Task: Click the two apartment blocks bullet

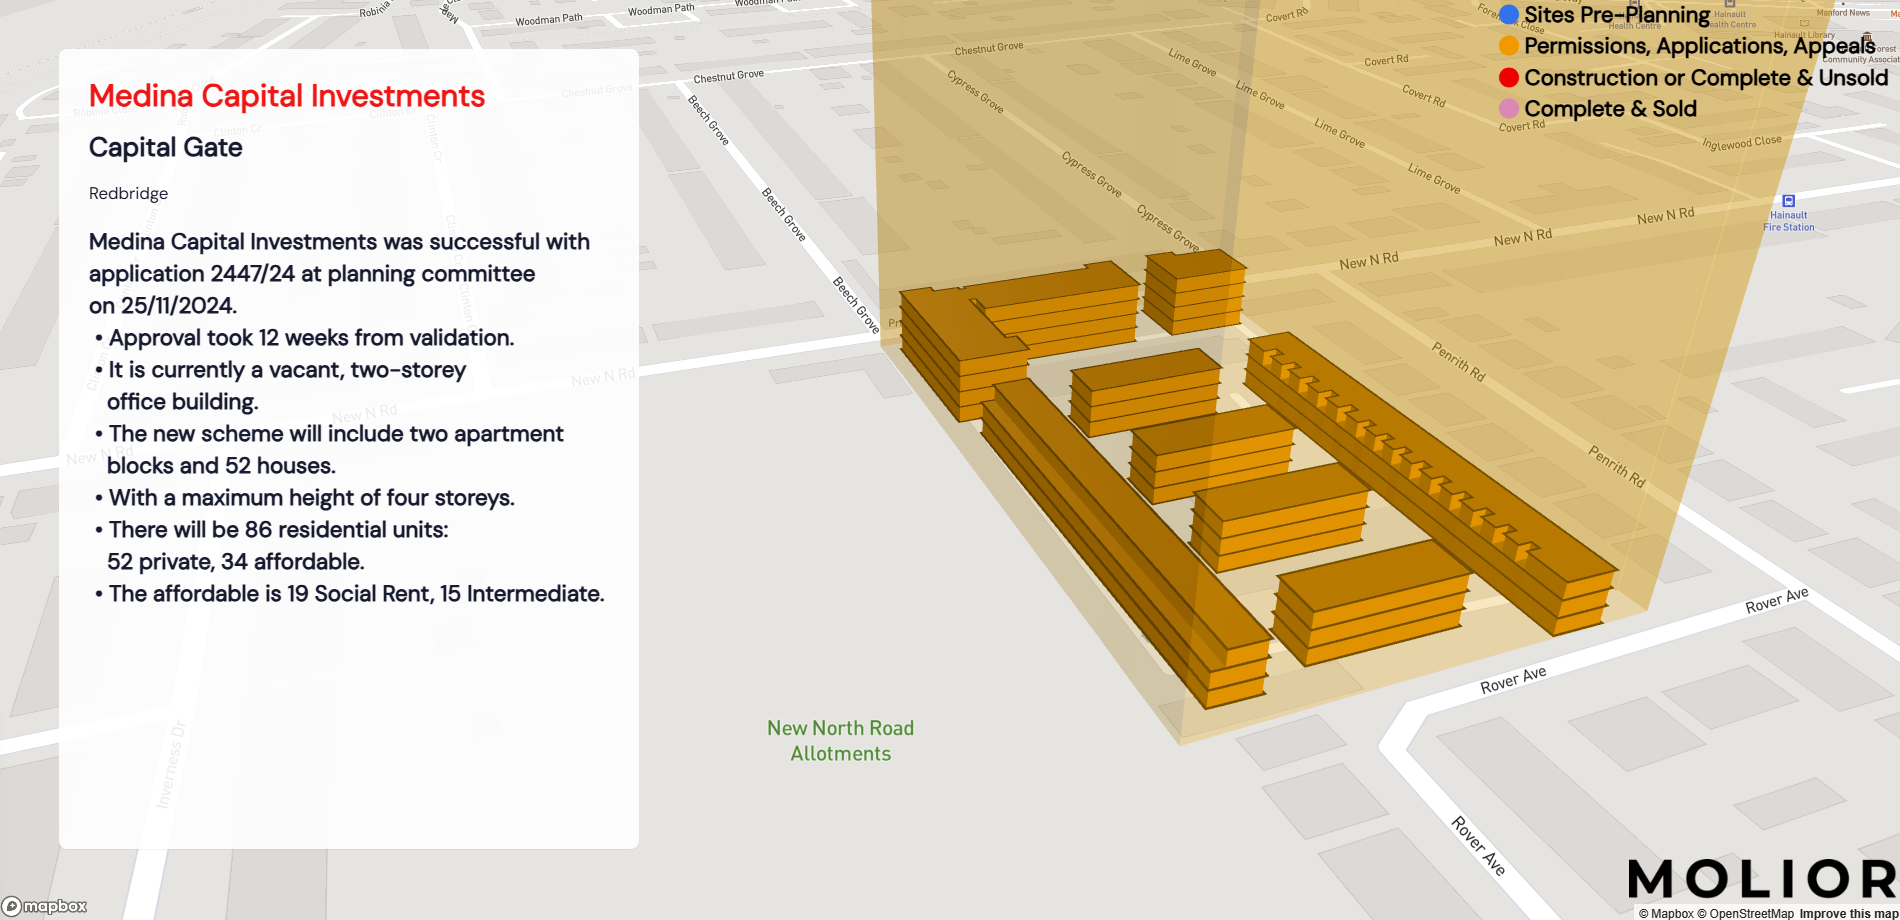Action: click(x=329, y=450)
